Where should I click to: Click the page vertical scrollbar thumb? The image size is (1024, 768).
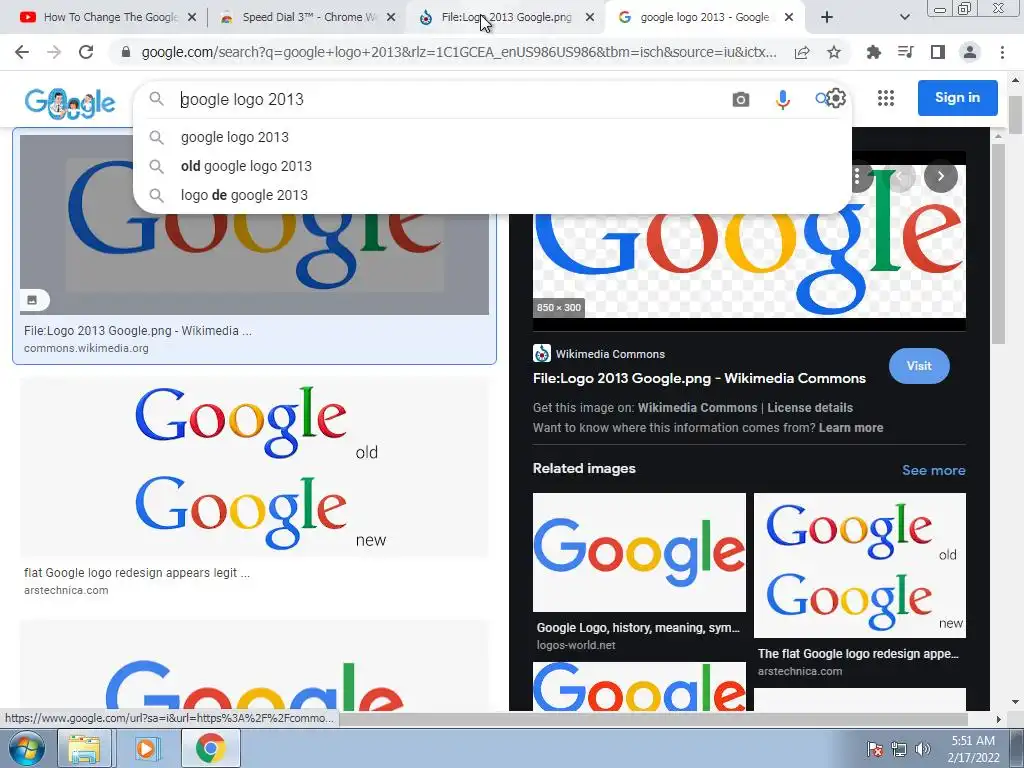tap(1016, 115)
